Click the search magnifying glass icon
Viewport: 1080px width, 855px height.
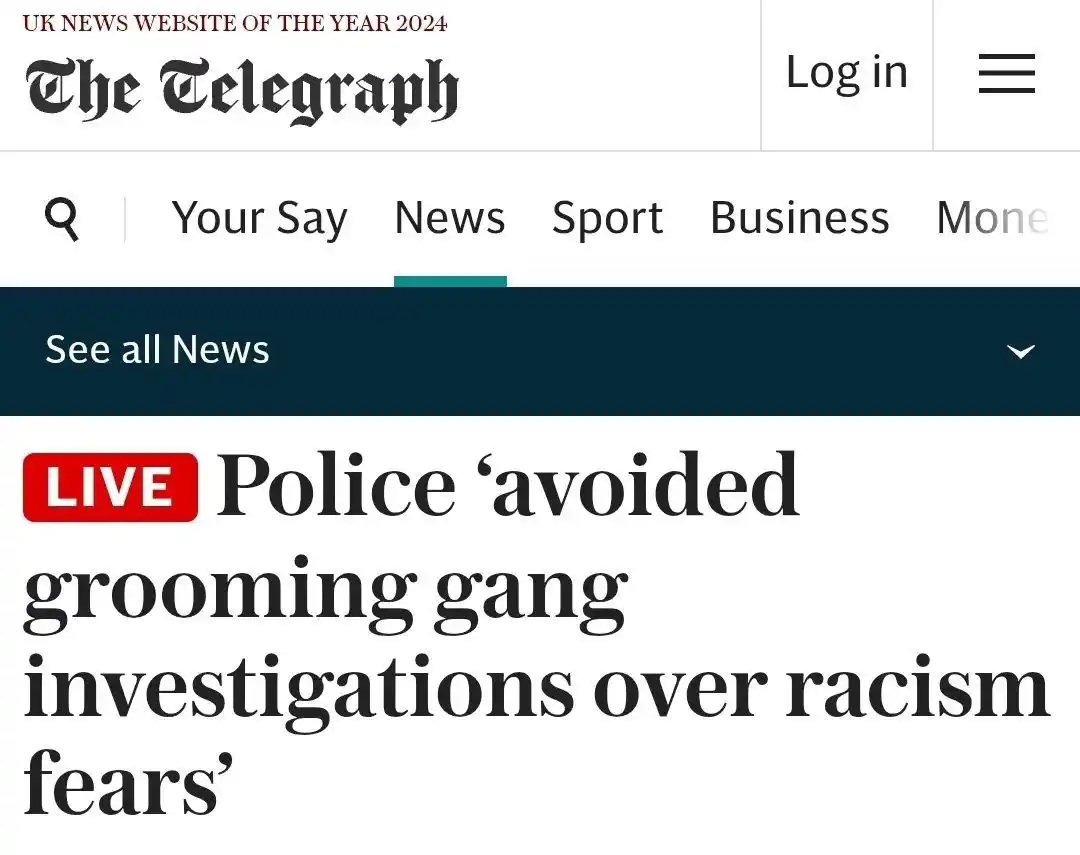(62, 218)
